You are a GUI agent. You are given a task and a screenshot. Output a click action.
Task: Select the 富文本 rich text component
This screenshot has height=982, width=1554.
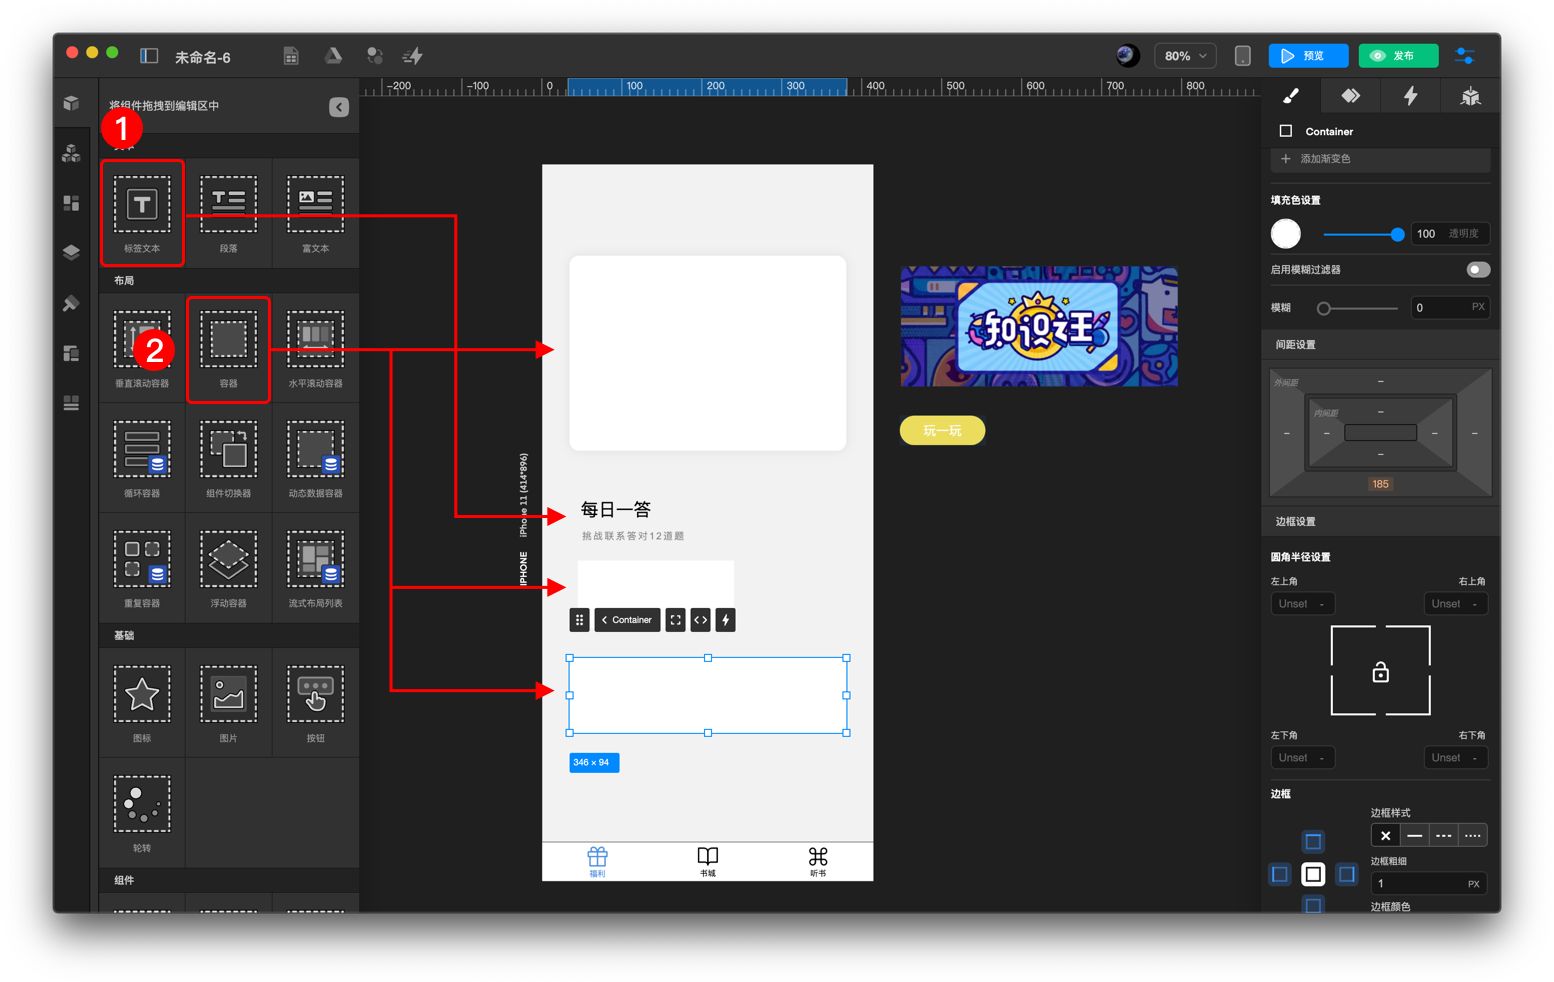(x=315, y=213)
